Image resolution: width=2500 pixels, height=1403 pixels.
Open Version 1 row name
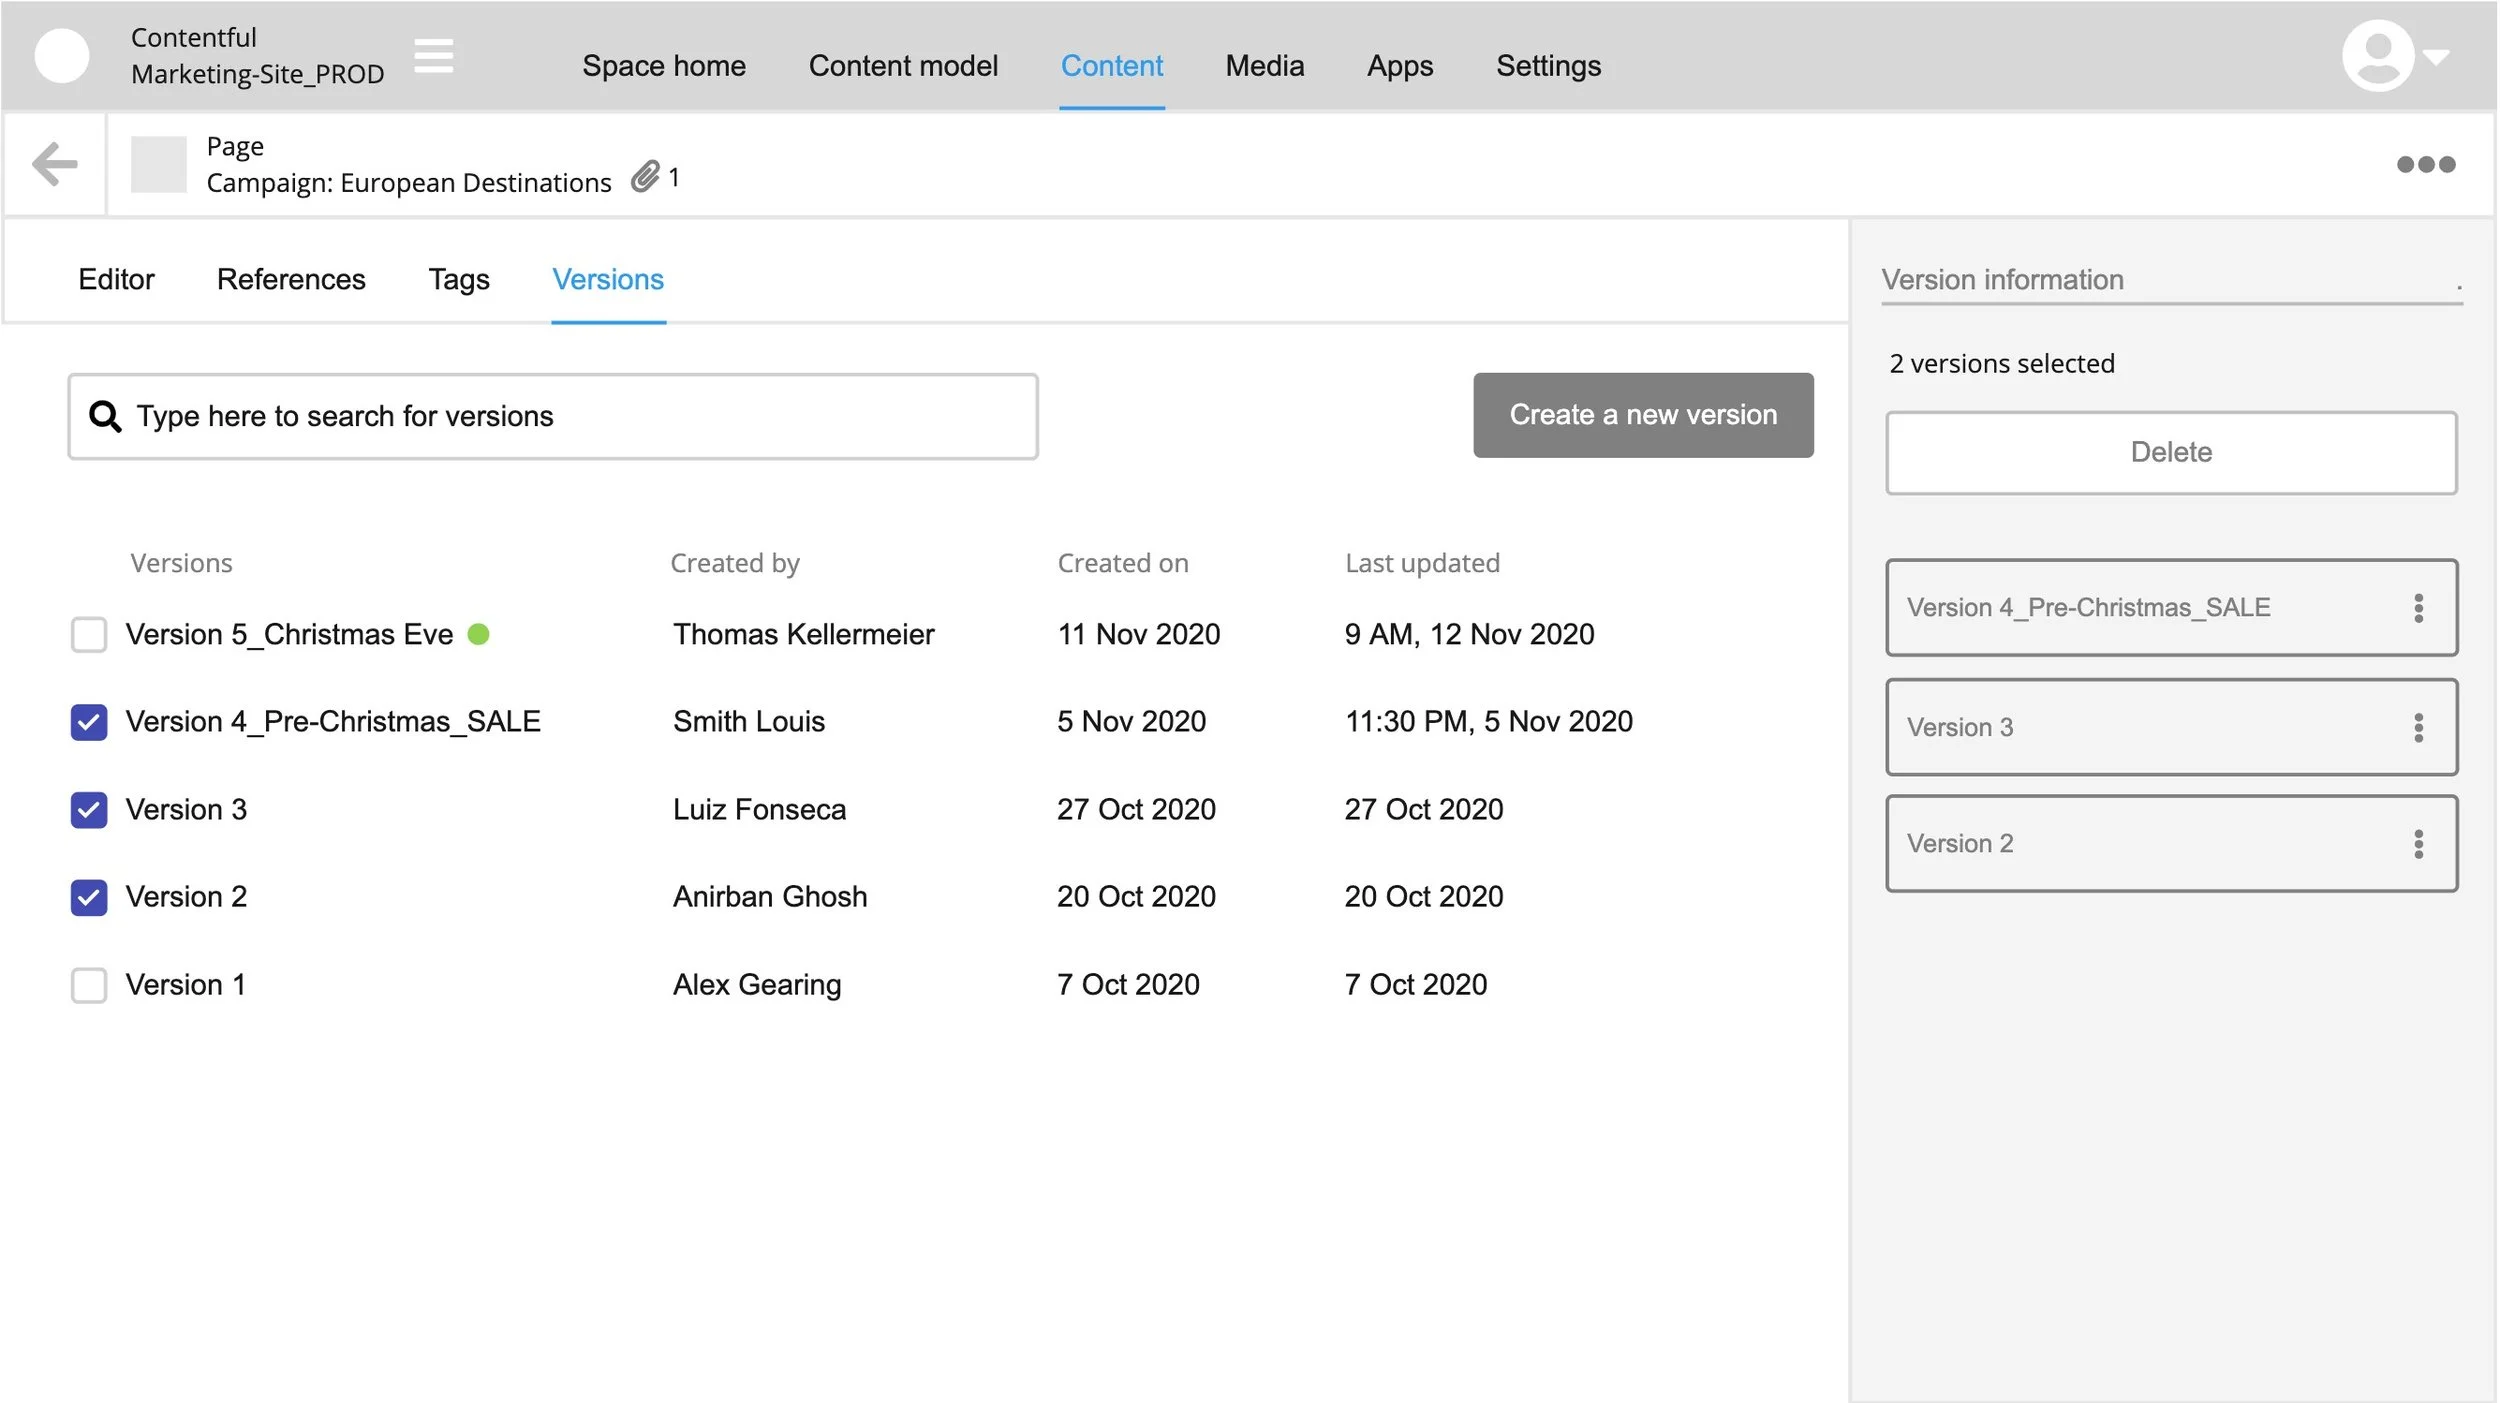tap(185, 985)
